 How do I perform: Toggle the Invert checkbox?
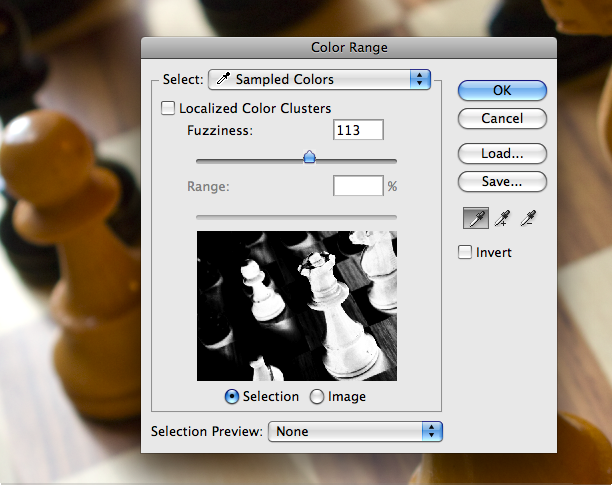point(464,252)
